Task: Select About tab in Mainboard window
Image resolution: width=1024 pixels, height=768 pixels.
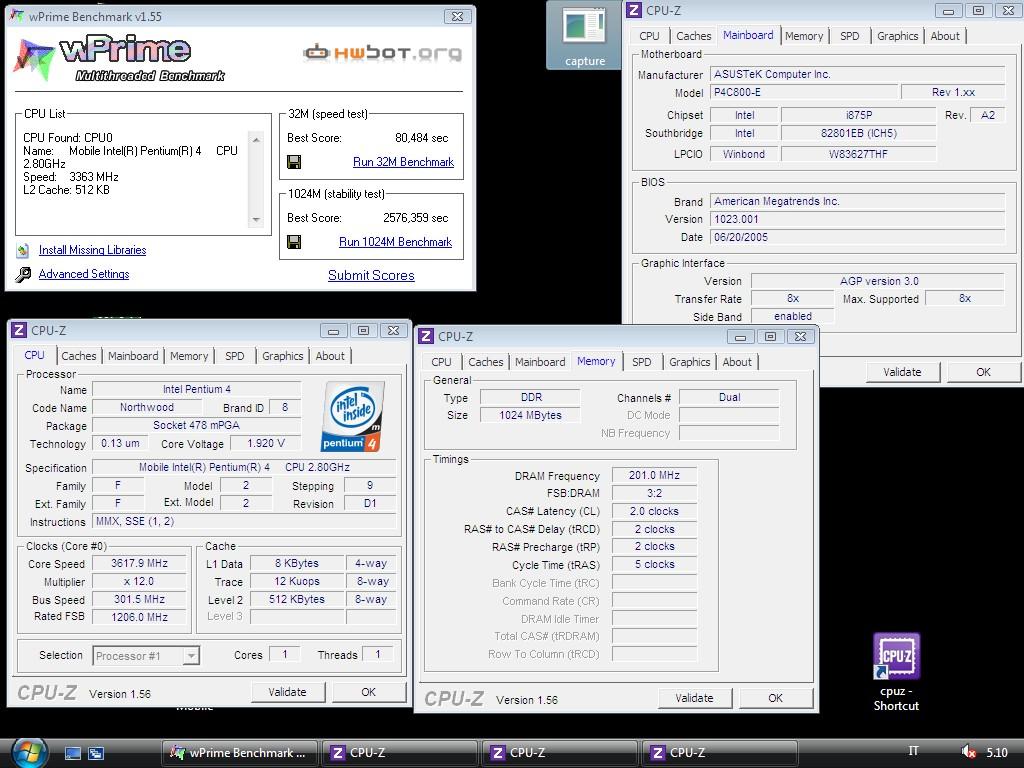Action: tap(945, 36)
